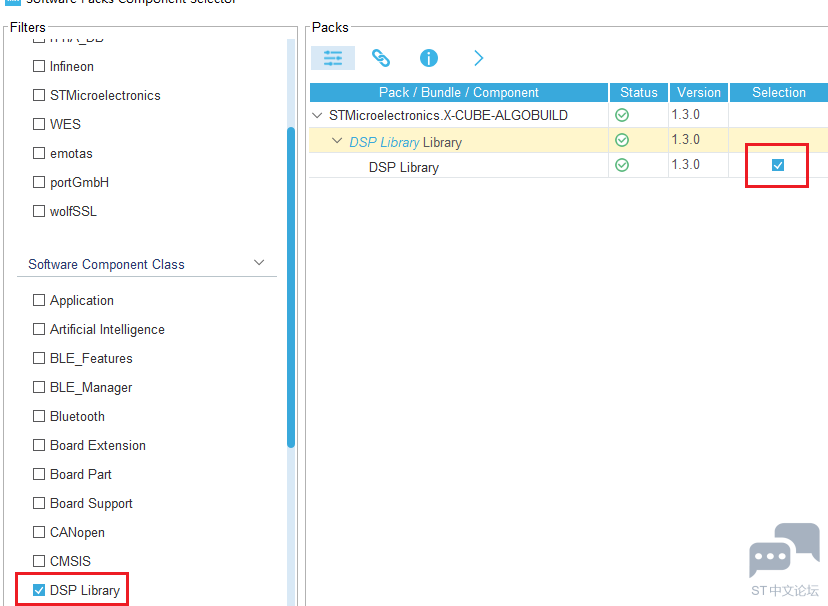Check the Board Support filter
Screen dimensions: 828x606
(x=39, y=503)
